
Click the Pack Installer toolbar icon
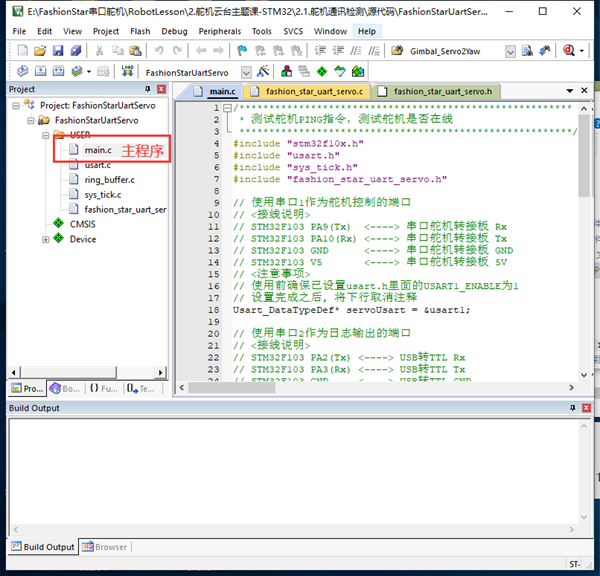357,72
